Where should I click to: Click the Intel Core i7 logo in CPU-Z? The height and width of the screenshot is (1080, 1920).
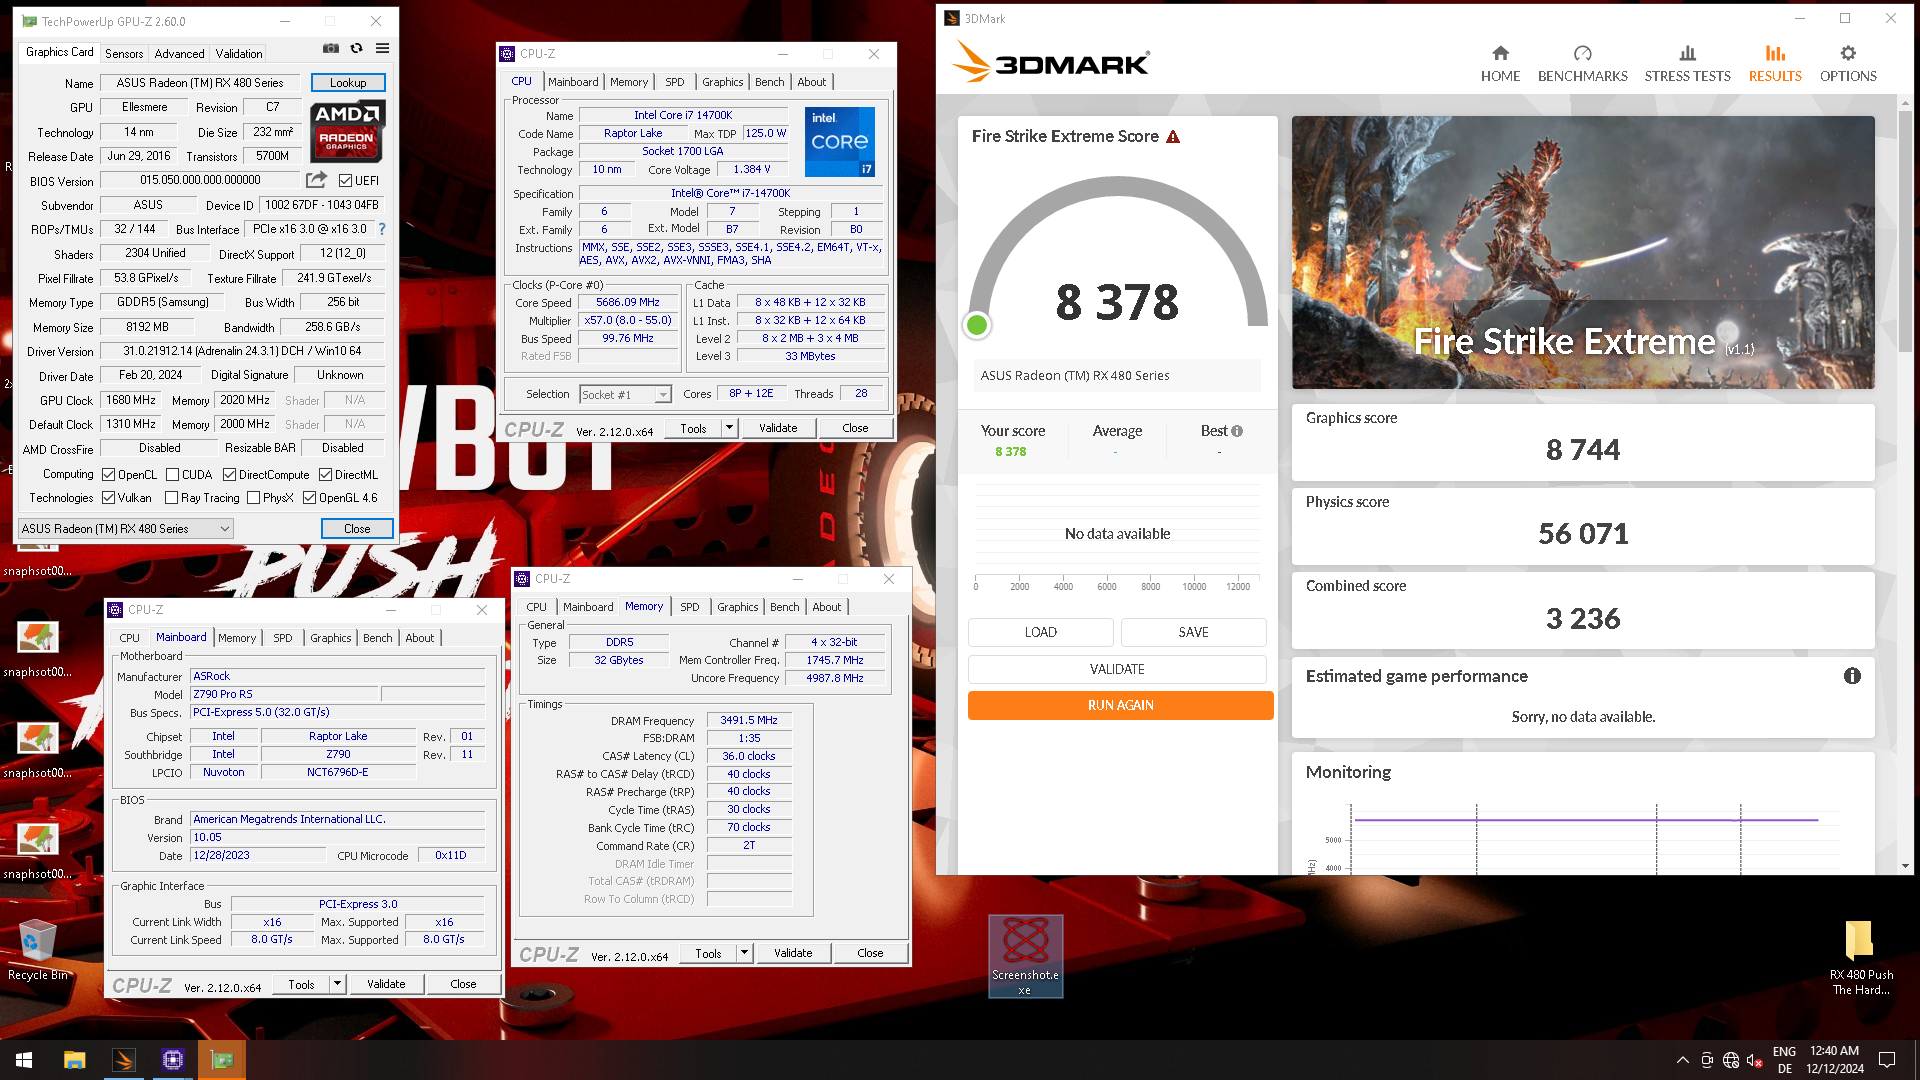(840, 141)
